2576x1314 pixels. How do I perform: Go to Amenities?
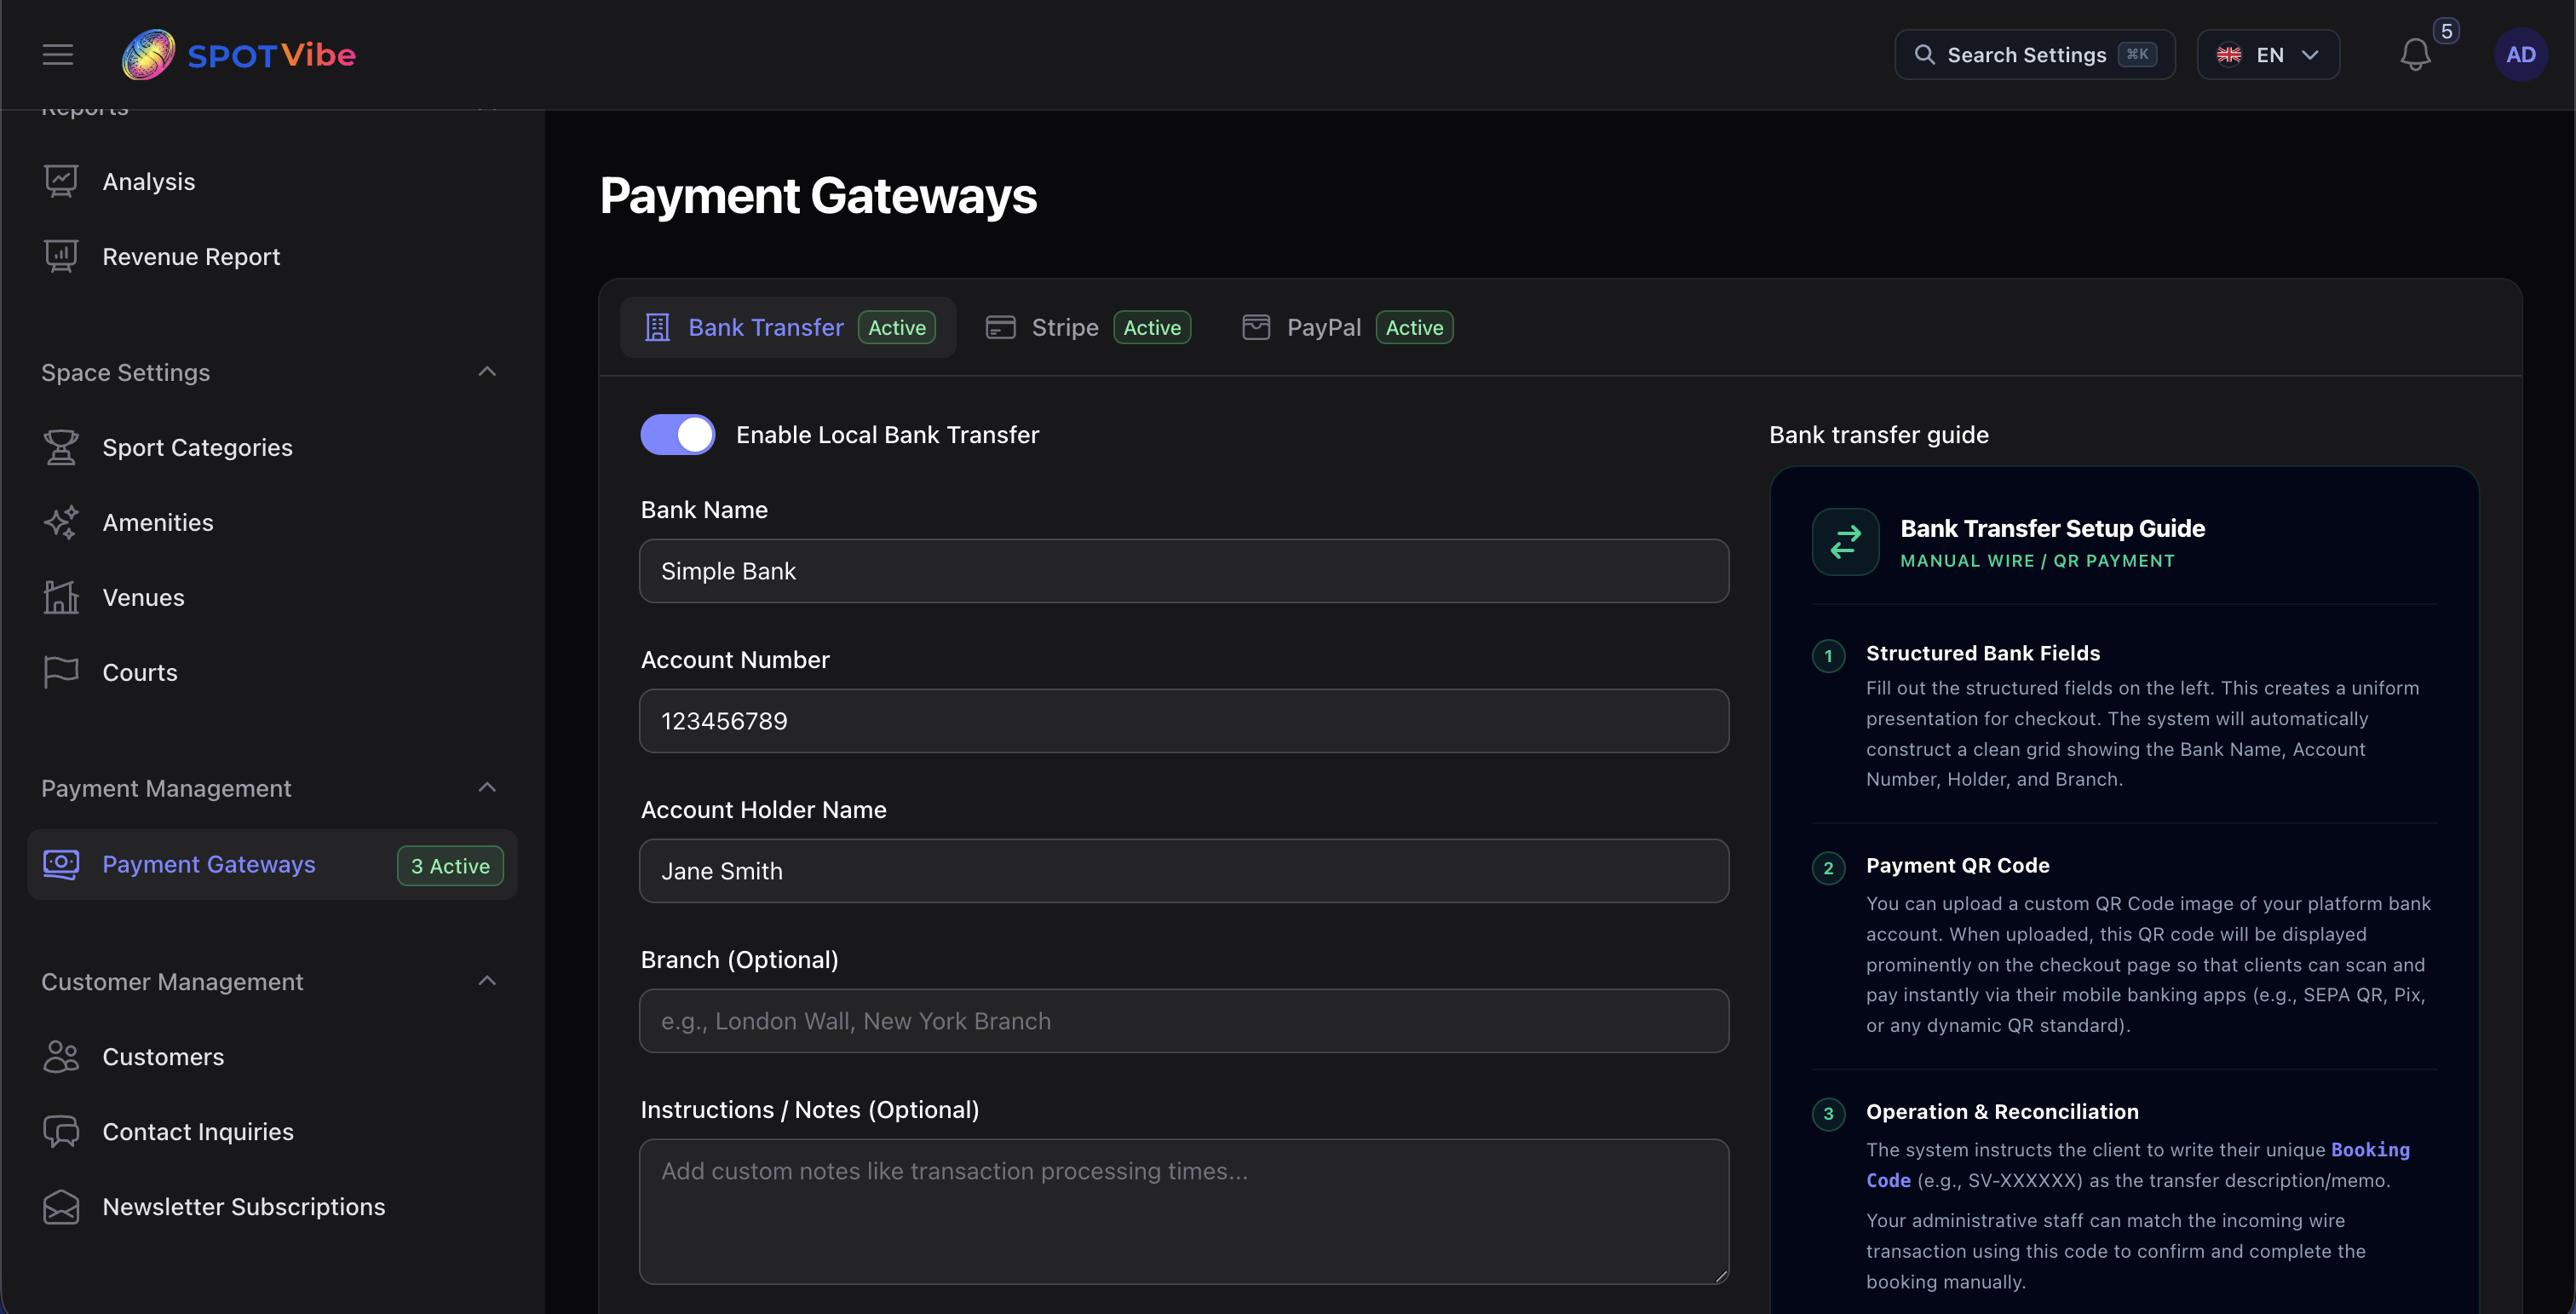(x=158, y=522)
